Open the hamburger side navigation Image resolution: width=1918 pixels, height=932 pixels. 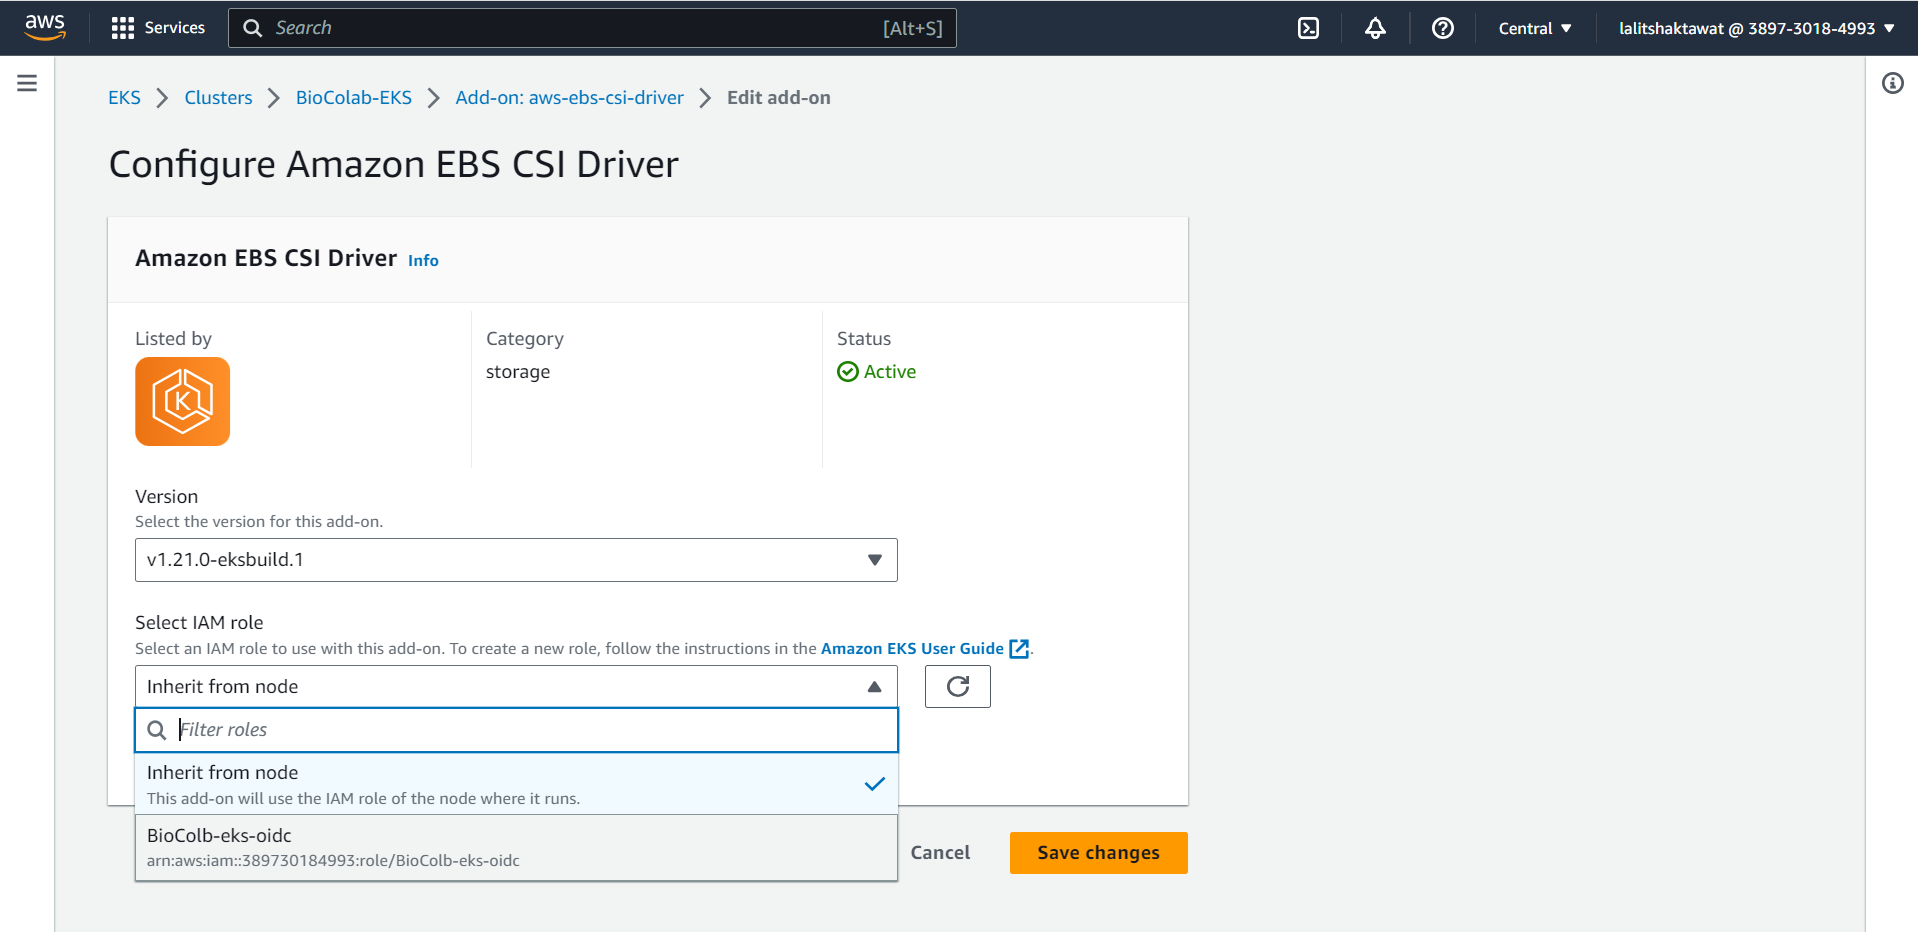[x=27, y=83]
